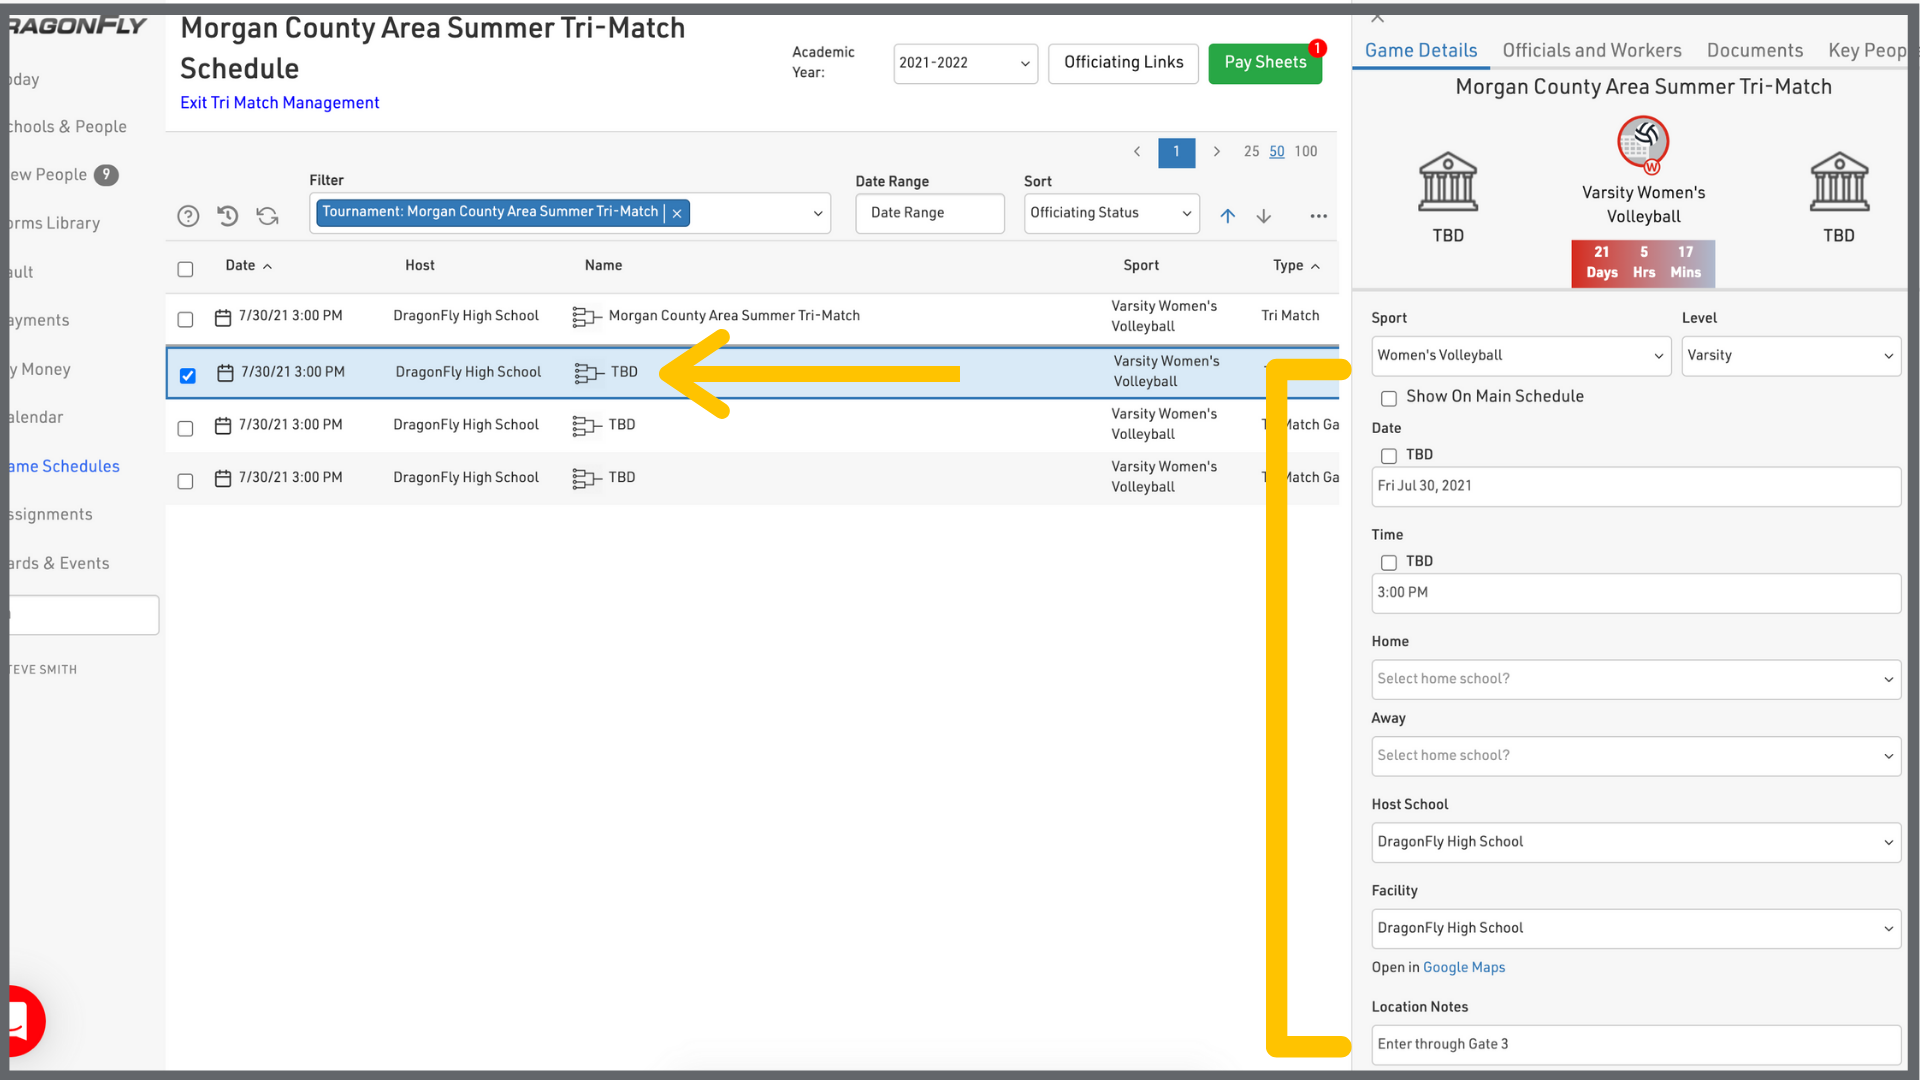Toggle the Date TBD checkbox
The height and width of the screenshot is (1080, 1920).
tap(1389, 455)
